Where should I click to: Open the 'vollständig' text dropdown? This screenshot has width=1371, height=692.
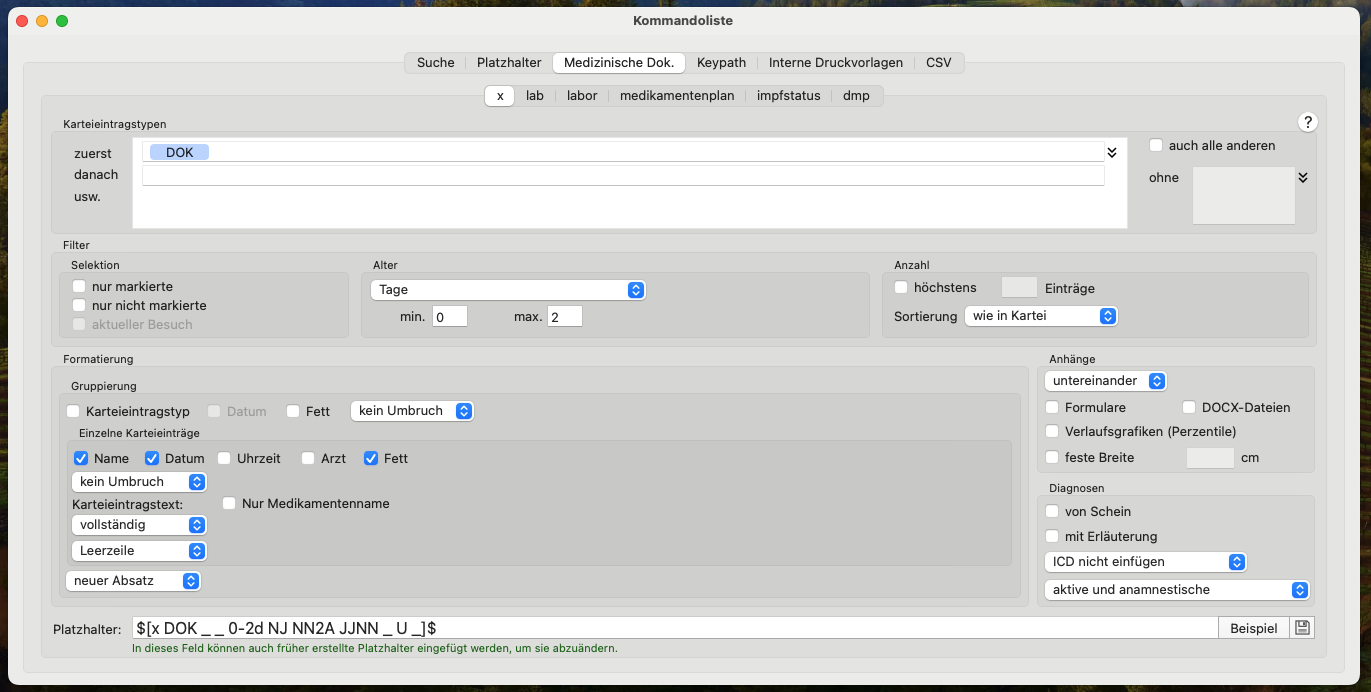pos(139,524)
